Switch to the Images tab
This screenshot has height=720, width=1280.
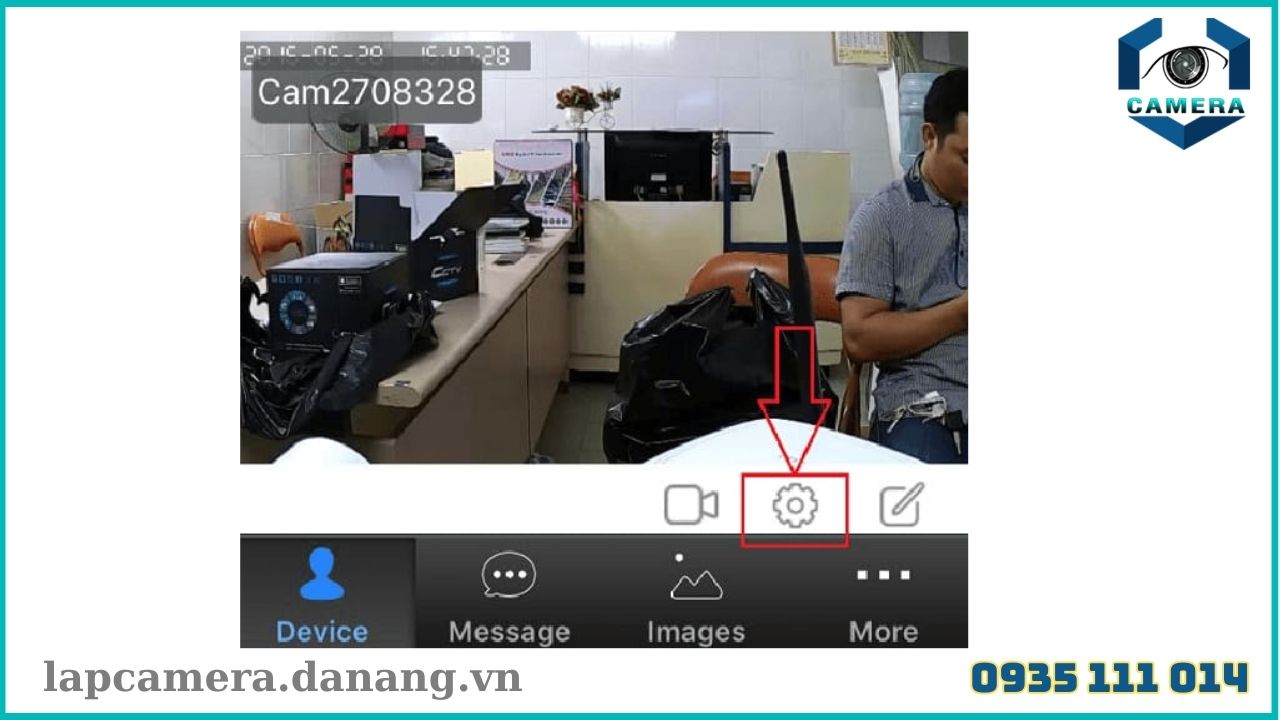tap(696, 610)
